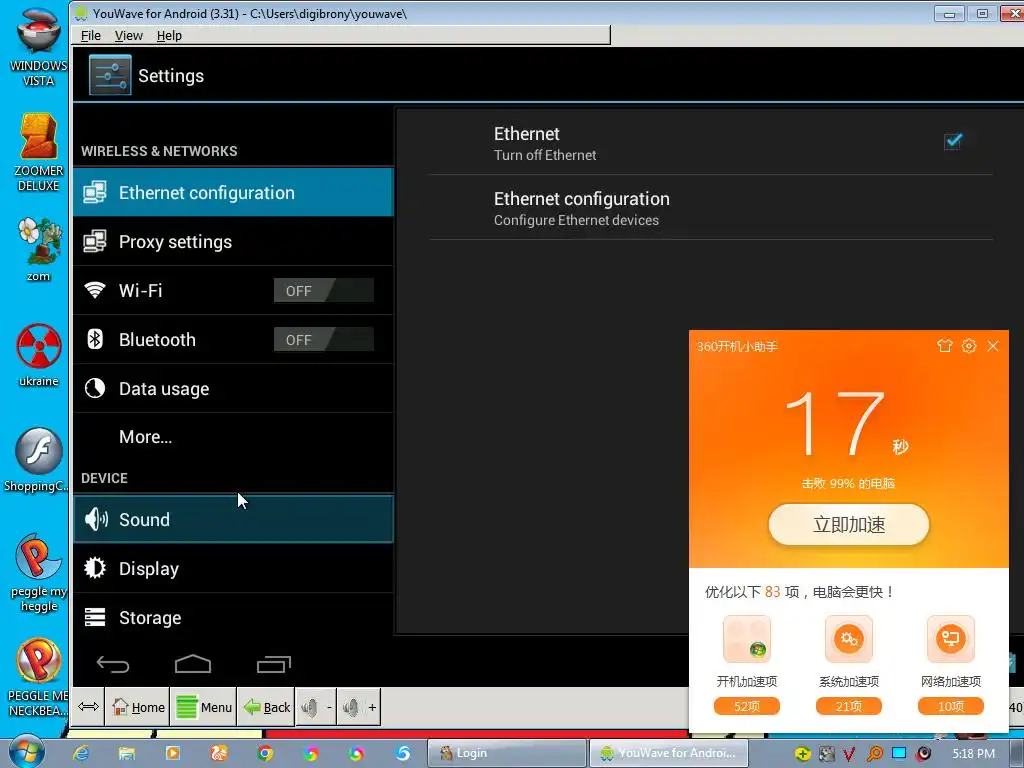Click the YouWave rotate screen arrows button
This screenshot has width=1024, height=768.
point(88,707)
